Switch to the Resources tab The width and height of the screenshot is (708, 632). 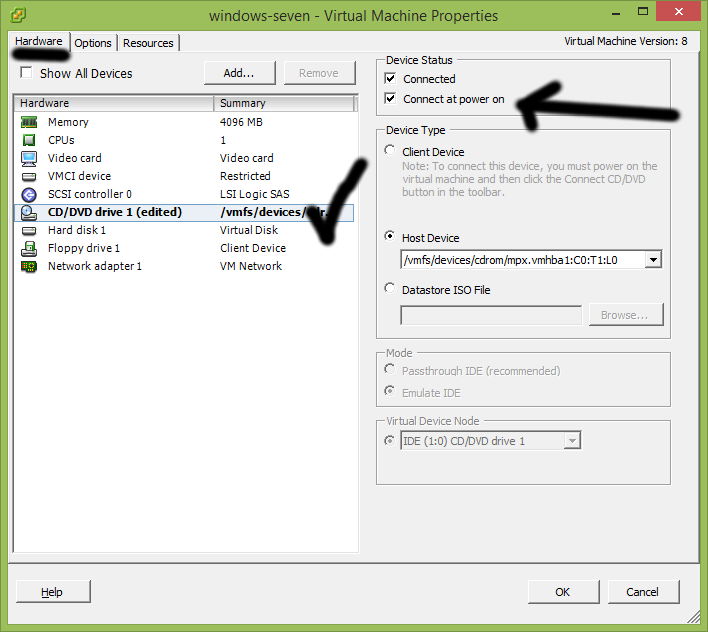pos(148,43)
